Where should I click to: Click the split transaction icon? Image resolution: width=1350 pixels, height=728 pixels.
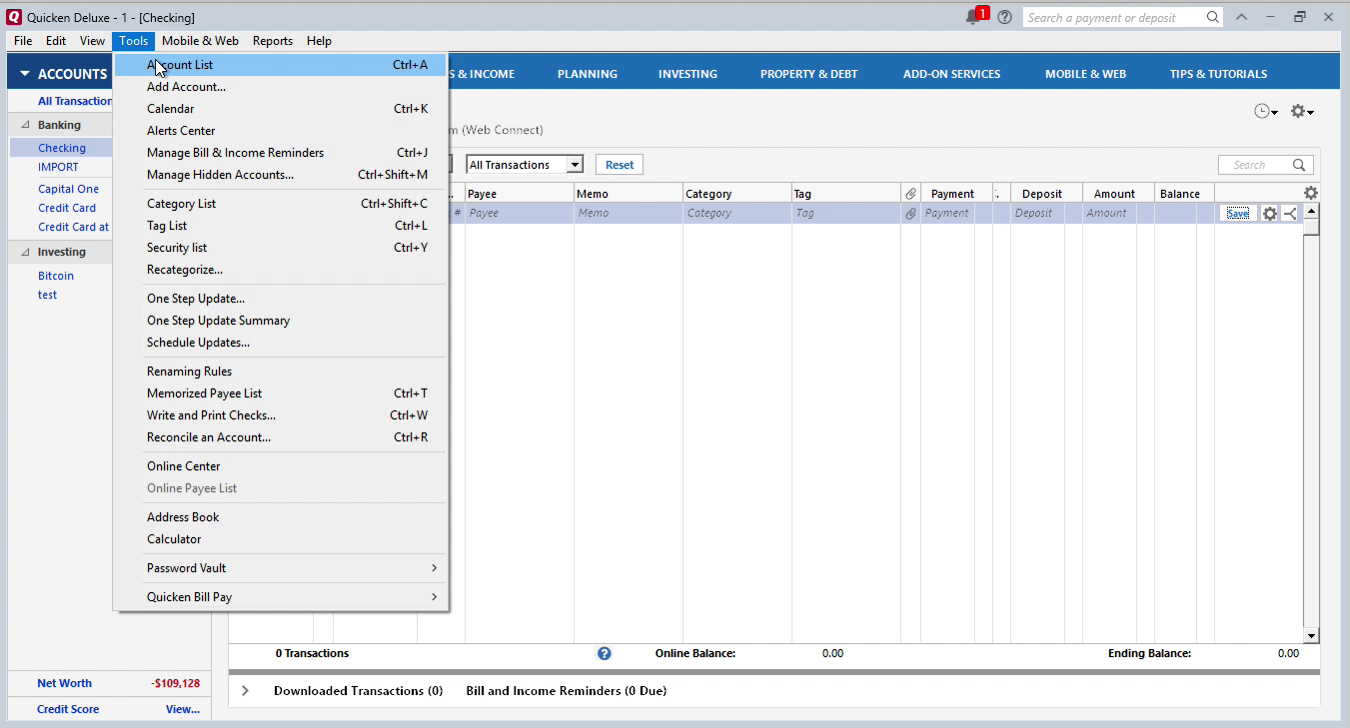pos(1290,213)
